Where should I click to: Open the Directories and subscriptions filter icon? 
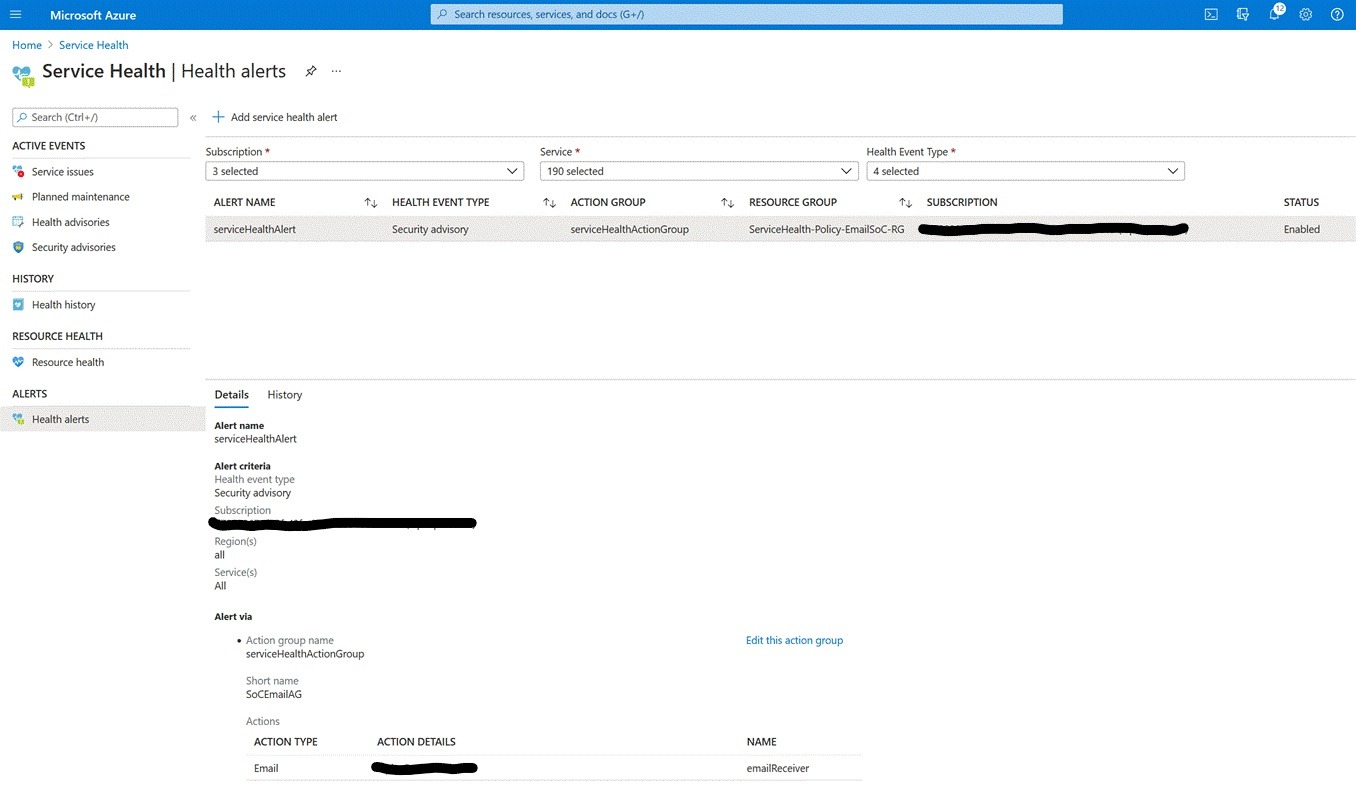[1243, 15]
